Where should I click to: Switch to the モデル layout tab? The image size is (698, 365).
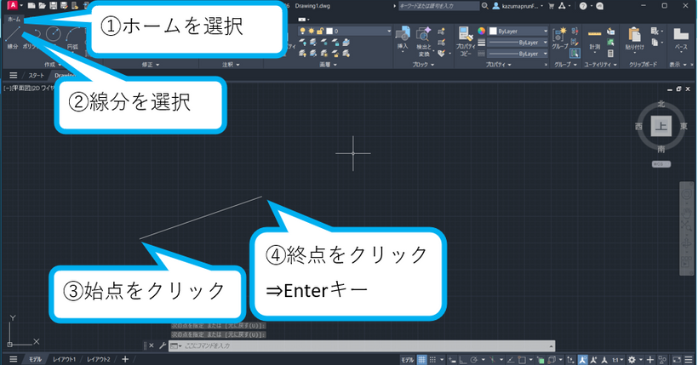point(35,359)
